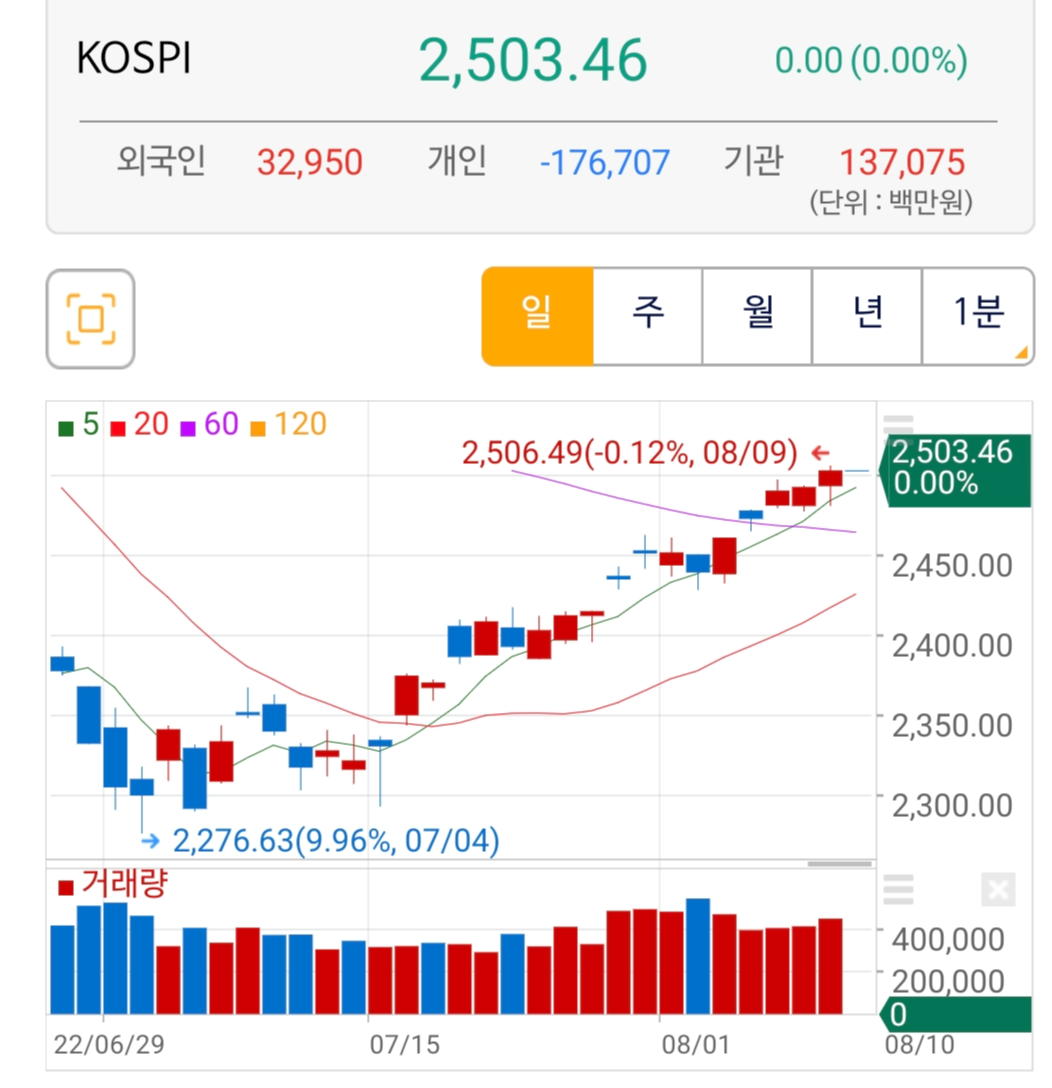Click the 개인 net value -176,707

point(604,163)
